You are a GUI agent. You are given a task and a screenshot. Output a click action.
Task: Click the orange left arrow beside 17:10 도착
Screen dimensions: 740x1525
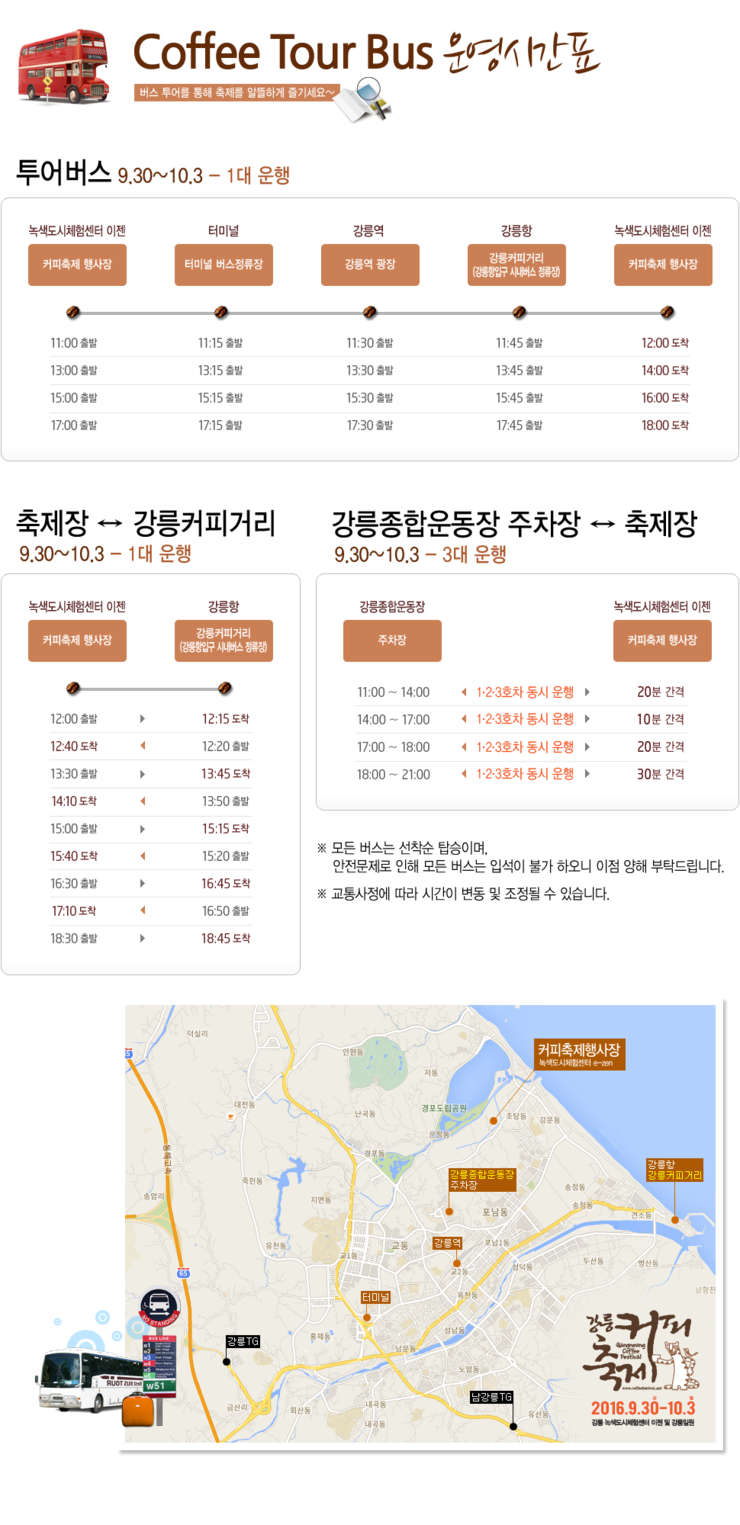(142, 910)
